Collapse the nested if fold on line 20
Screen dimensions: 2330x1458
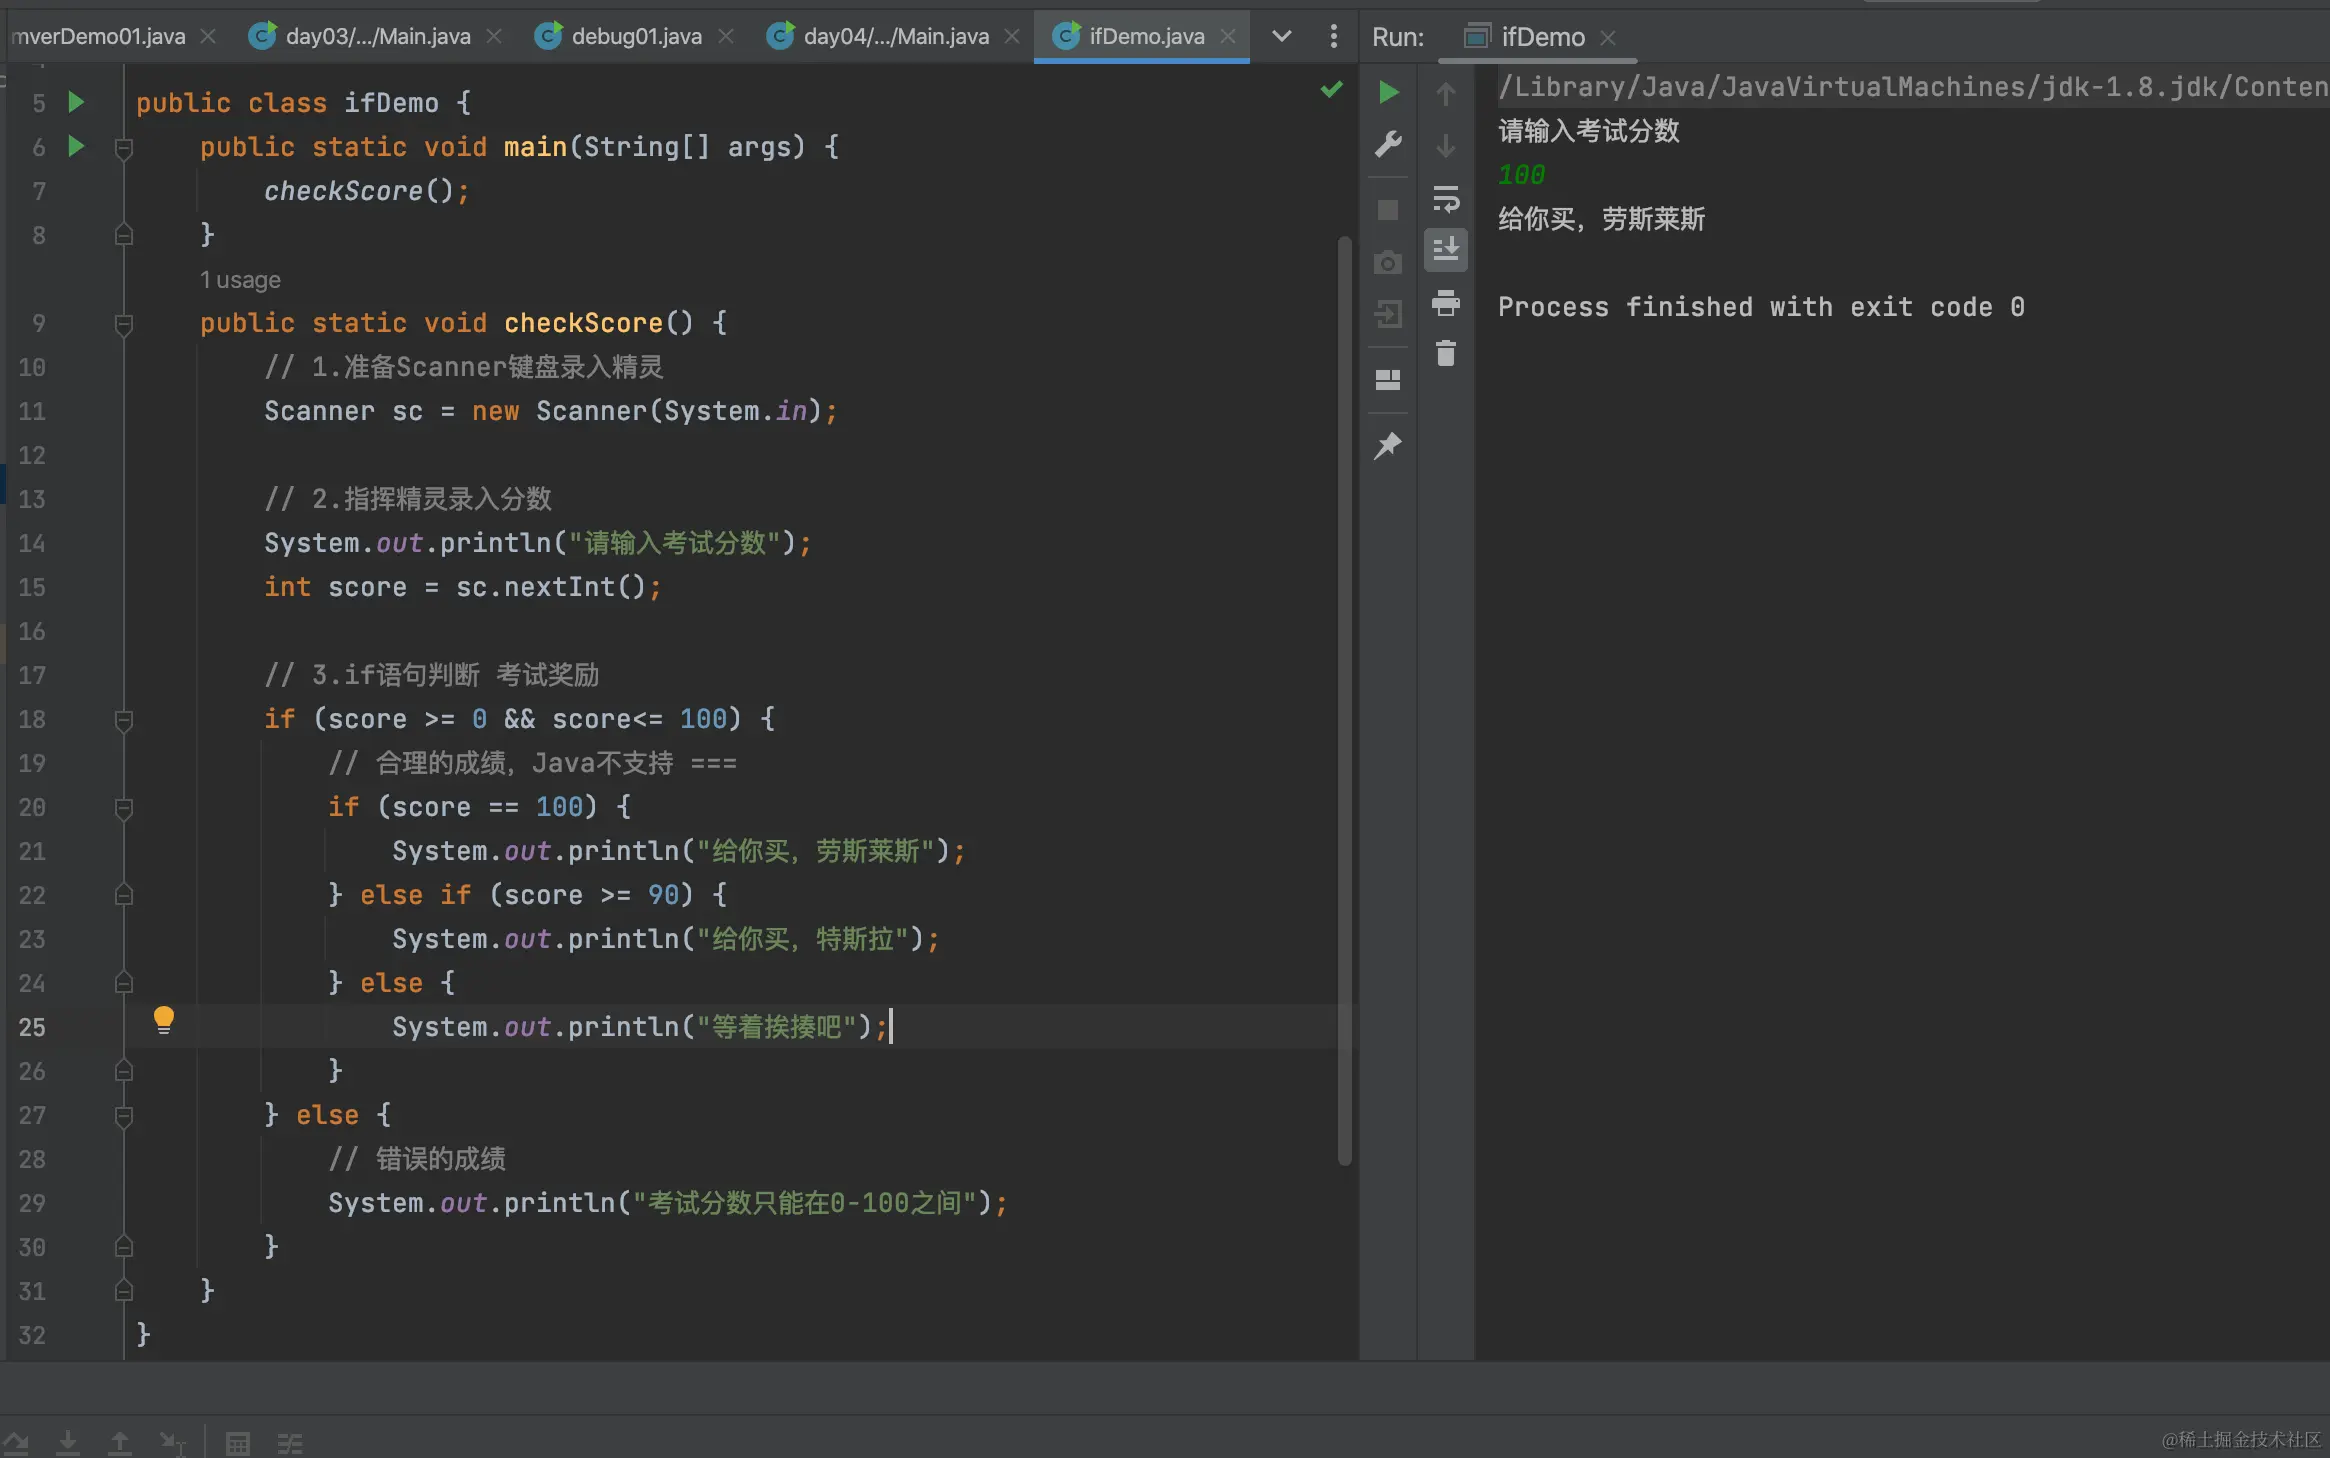(x=124, y=808)
